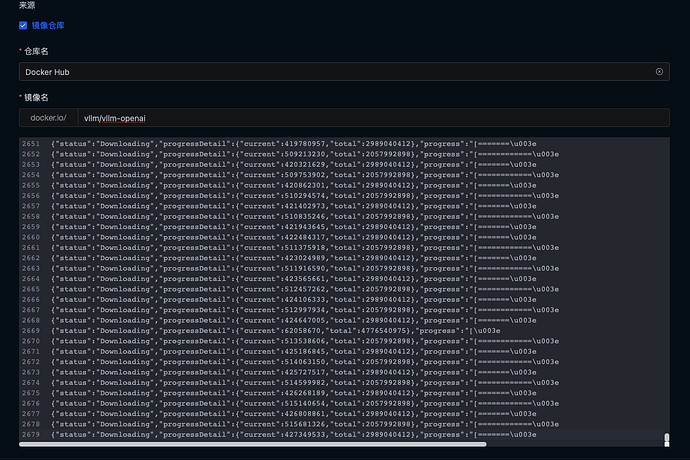Click the vllm/vllm-openai image name input
The width and height of the screenshot is (690, 460).
[374, 118]
